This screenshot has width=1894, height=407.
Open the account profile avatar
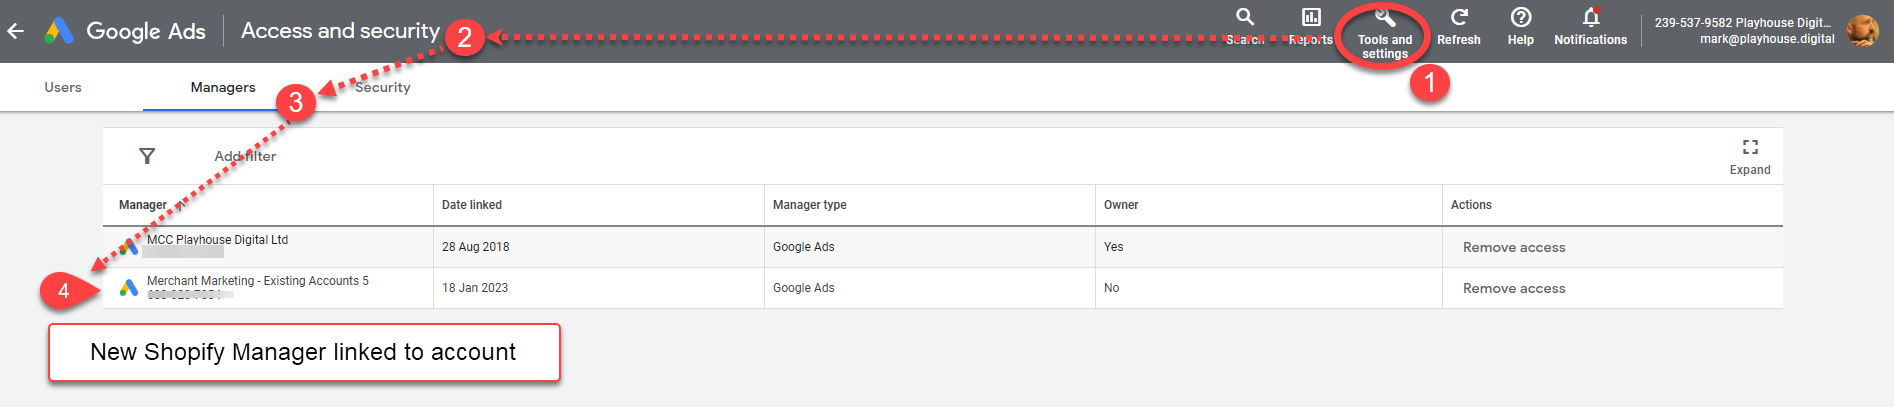click(1862, 31)
